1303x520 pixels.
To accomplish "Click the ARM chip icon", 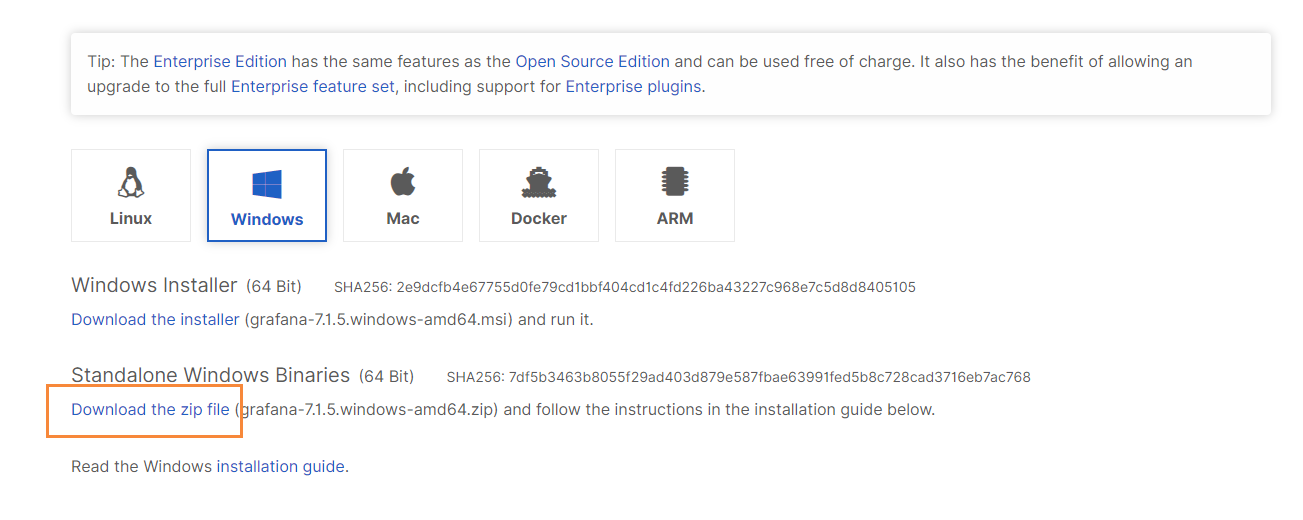I will pyautogui.click(x=675, y=183).
